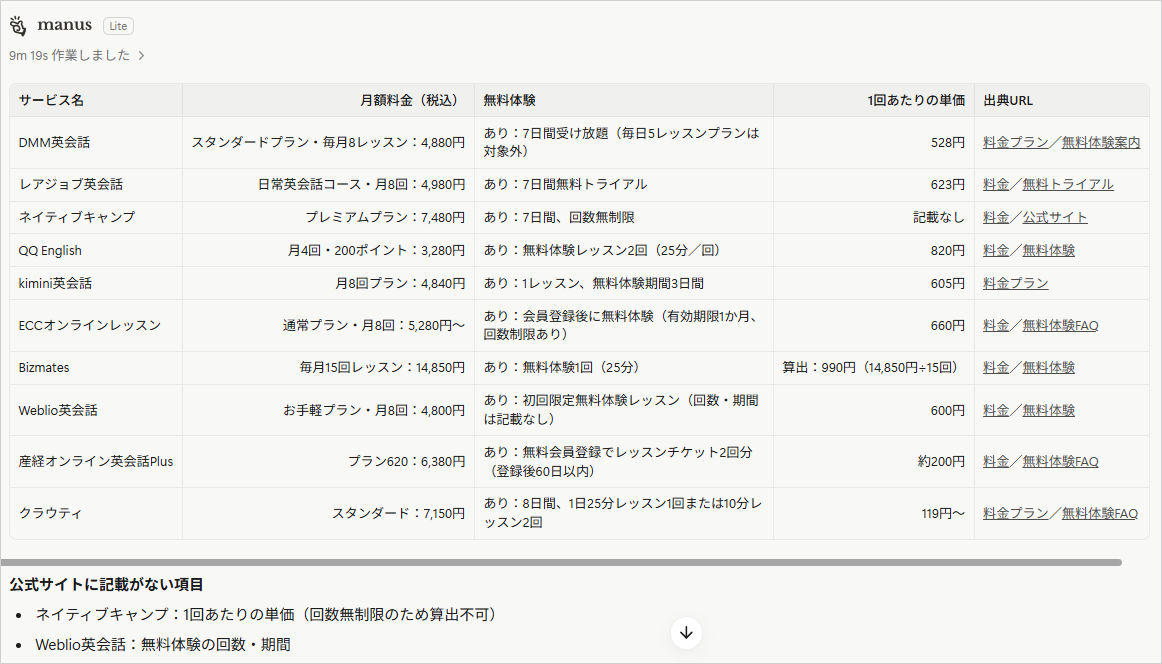Click the プラン620：6,380円 cell
Viewport: 1162px width, 664px height.
[328, 462]
